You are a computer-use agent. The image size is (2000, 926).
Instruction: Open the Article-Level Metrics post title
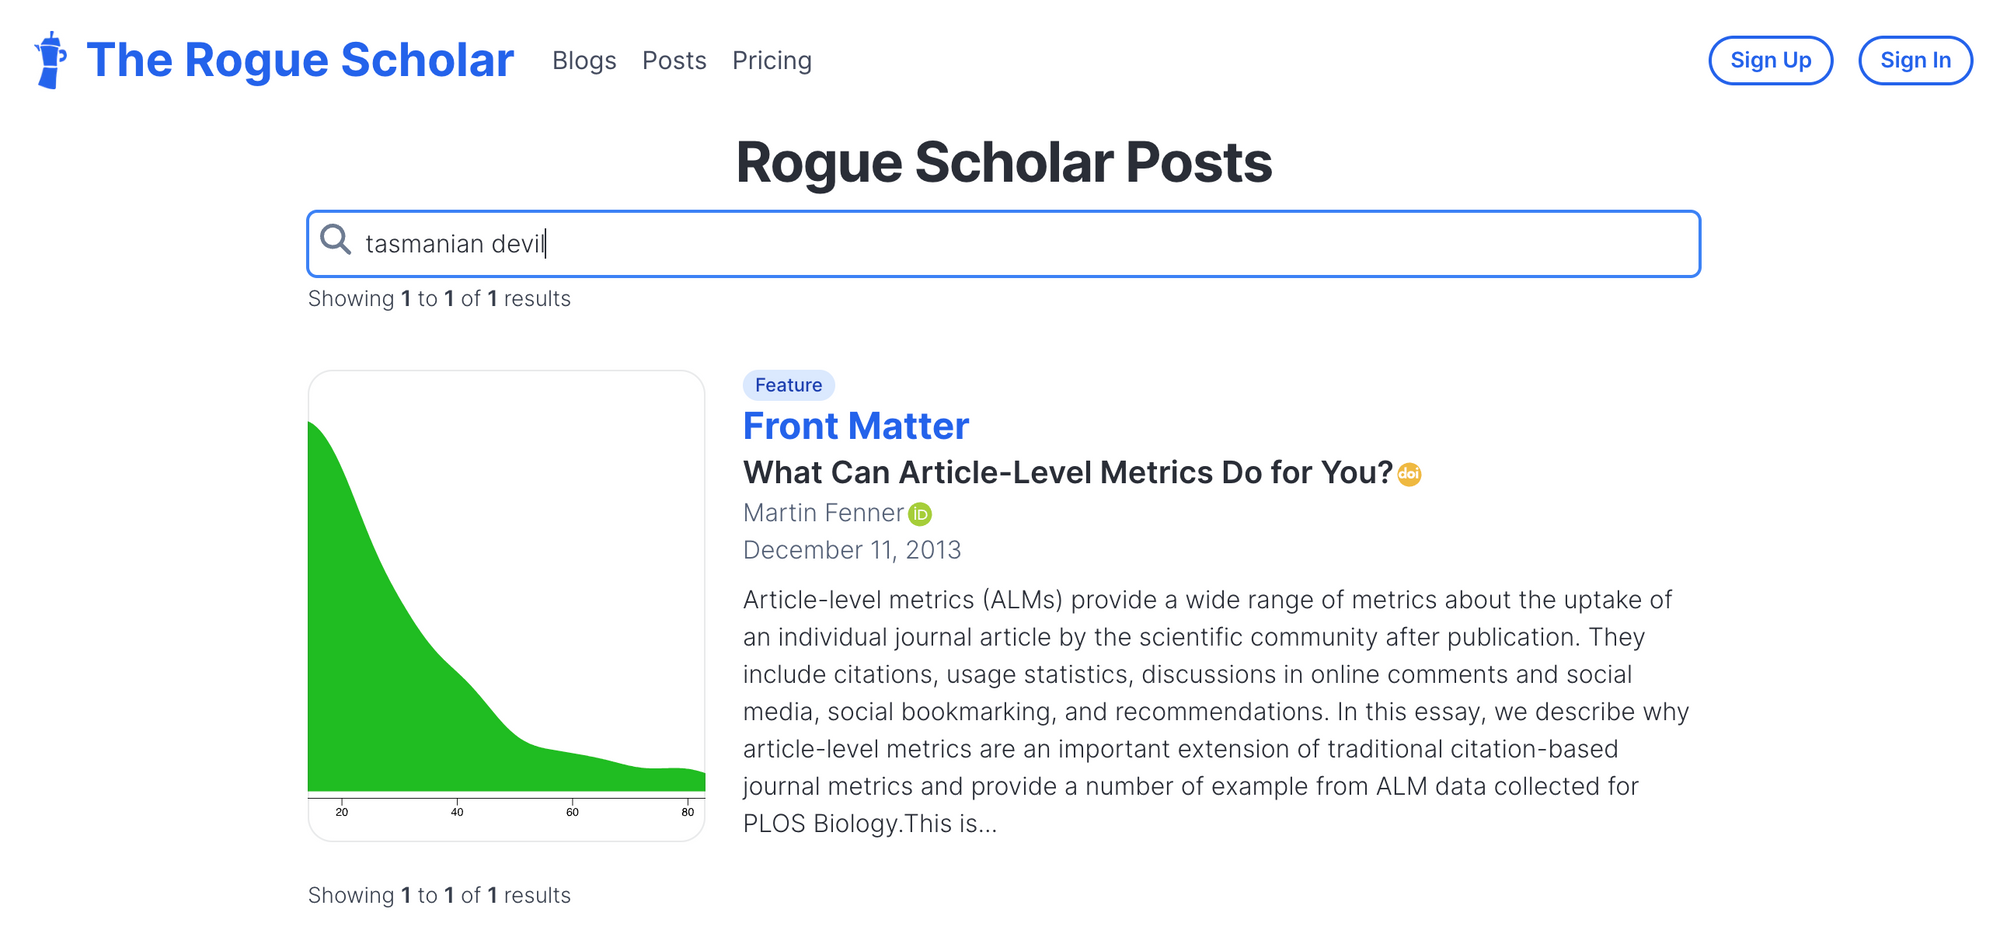(x=1067, y=472)
